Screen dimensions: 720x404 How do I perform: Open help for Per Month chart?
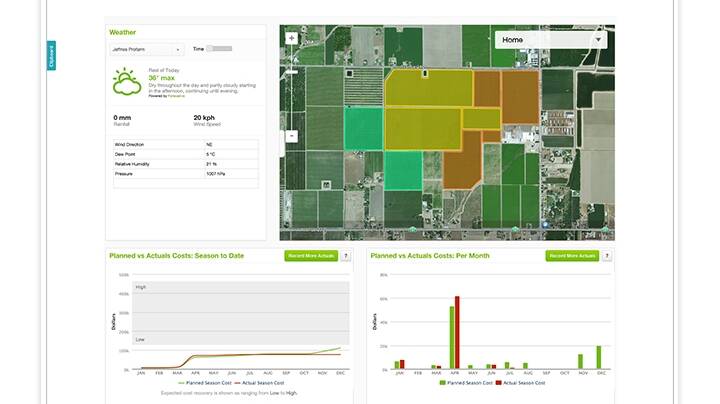[607, 256]
